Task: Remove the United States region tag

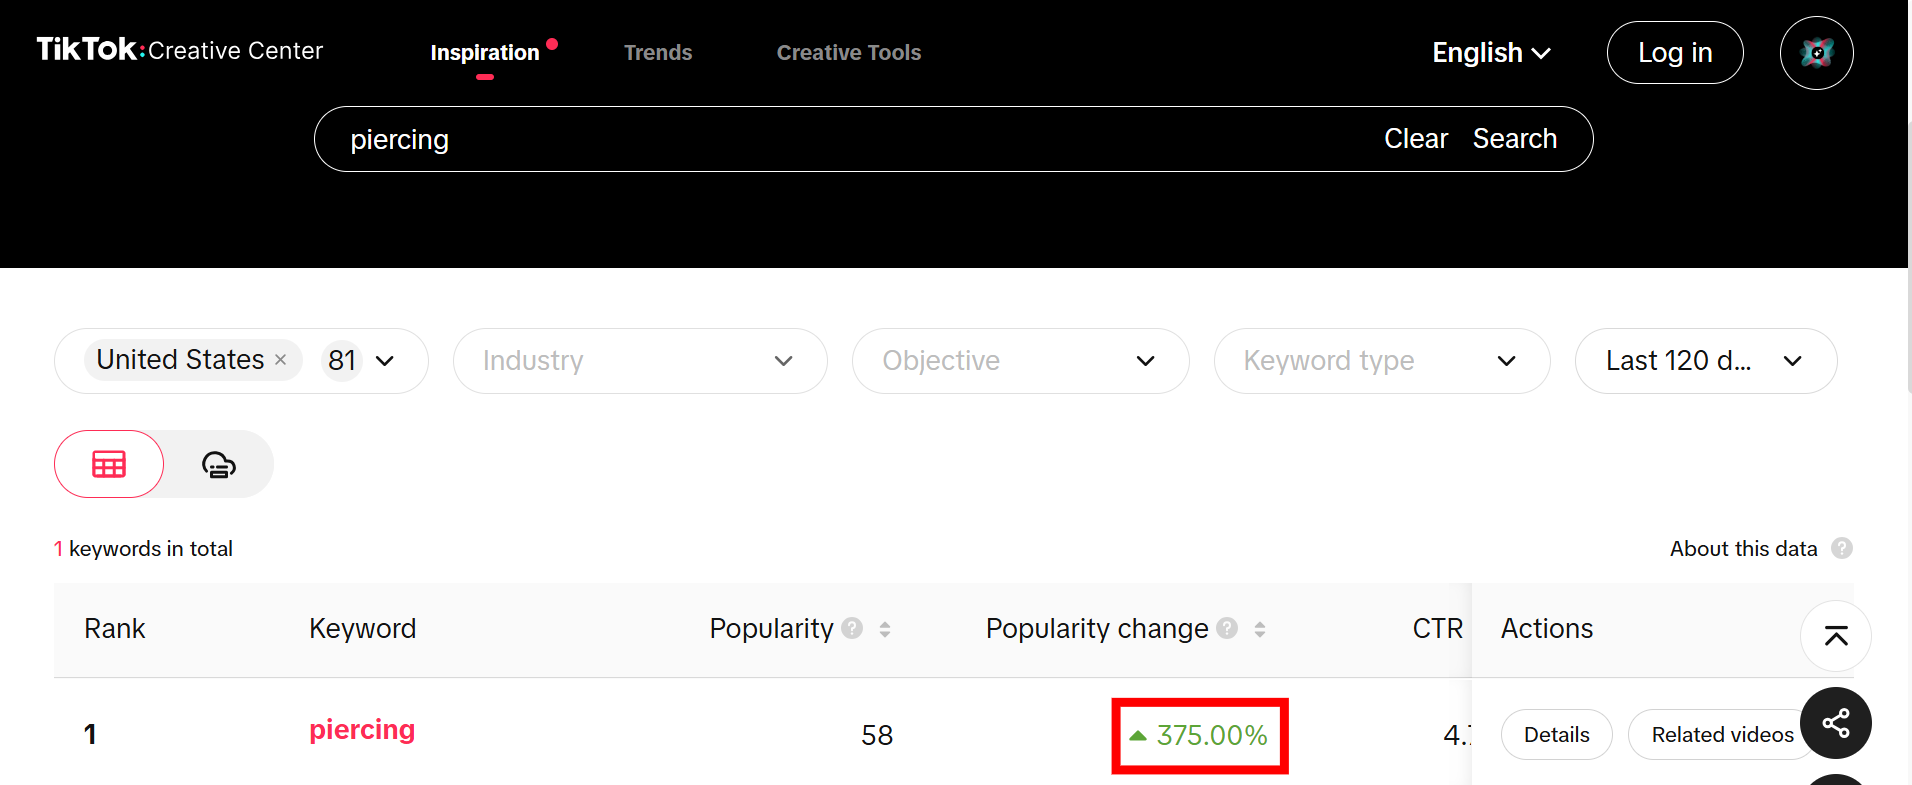Action: (281, 360)
